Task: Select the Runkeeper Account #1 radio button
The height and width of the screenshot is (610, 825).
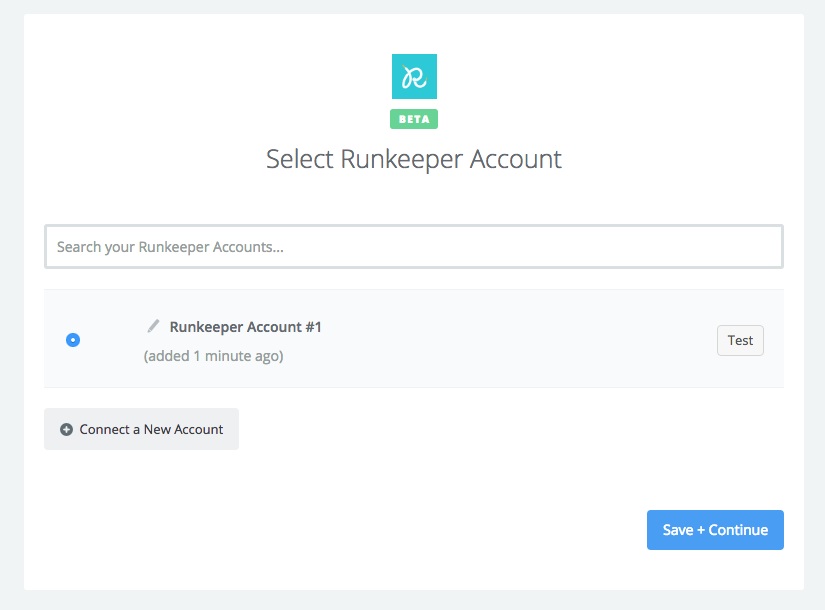Action: [73, 340]
